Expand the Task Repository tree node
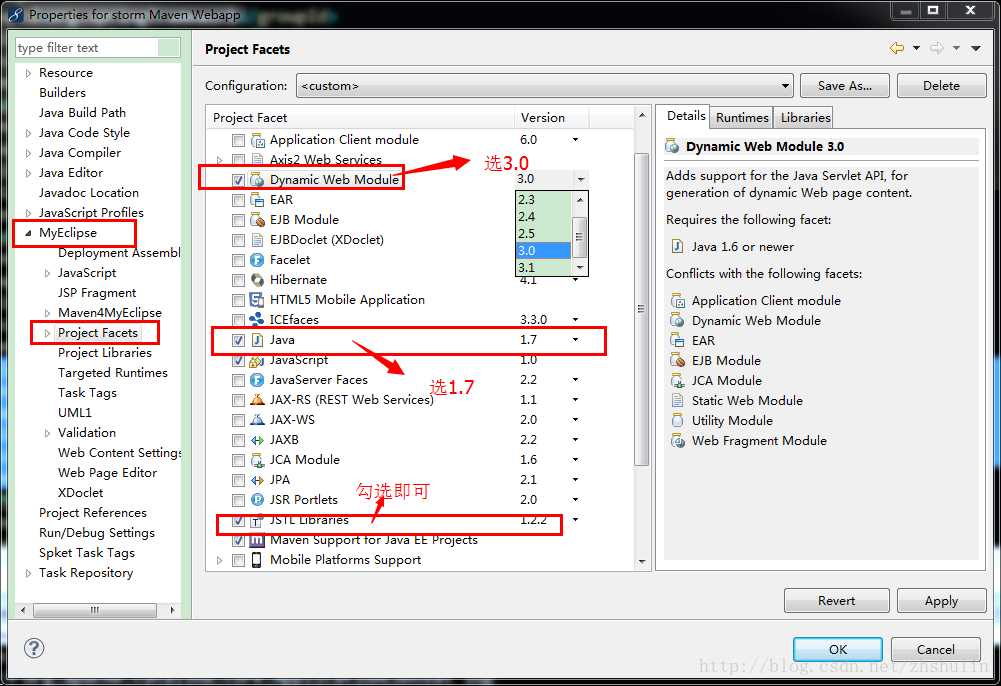The height and width of the screenshot is (686, 1001). pos(27,573)
